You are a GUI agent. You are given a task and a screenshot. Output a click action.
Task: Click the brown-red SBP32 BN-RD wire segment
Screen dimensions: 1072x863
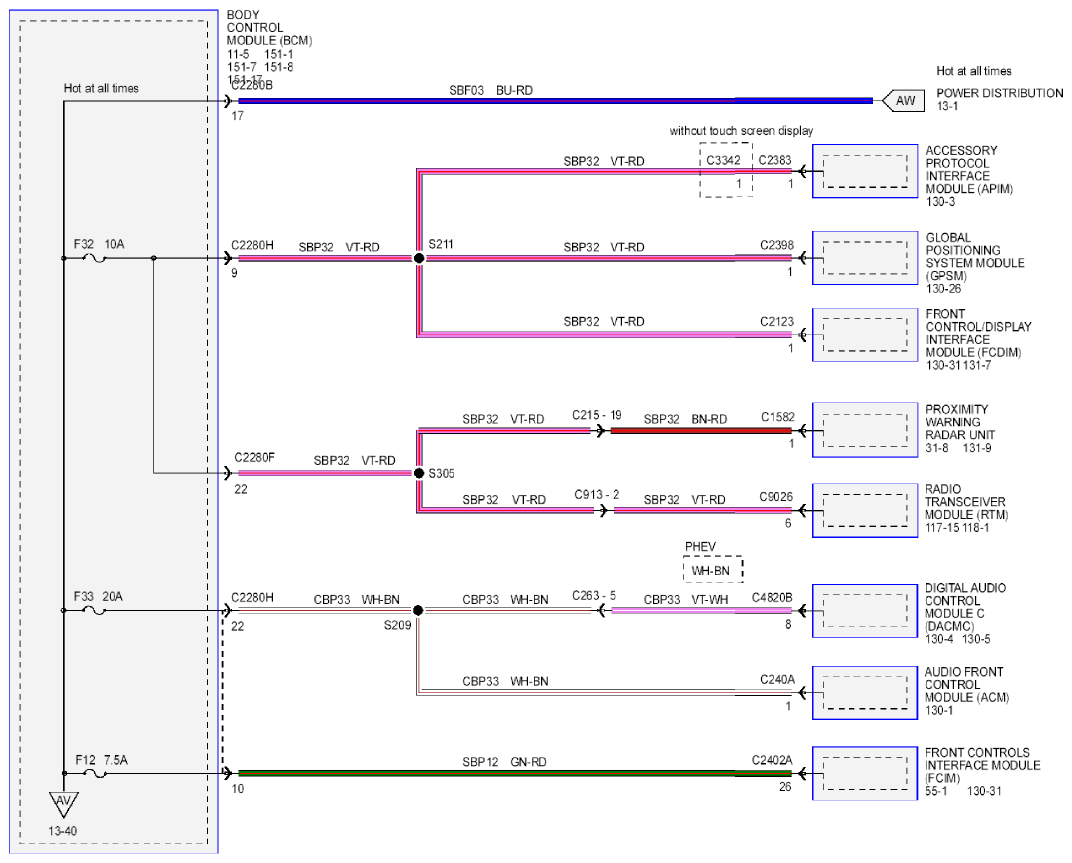click(700, 431)
